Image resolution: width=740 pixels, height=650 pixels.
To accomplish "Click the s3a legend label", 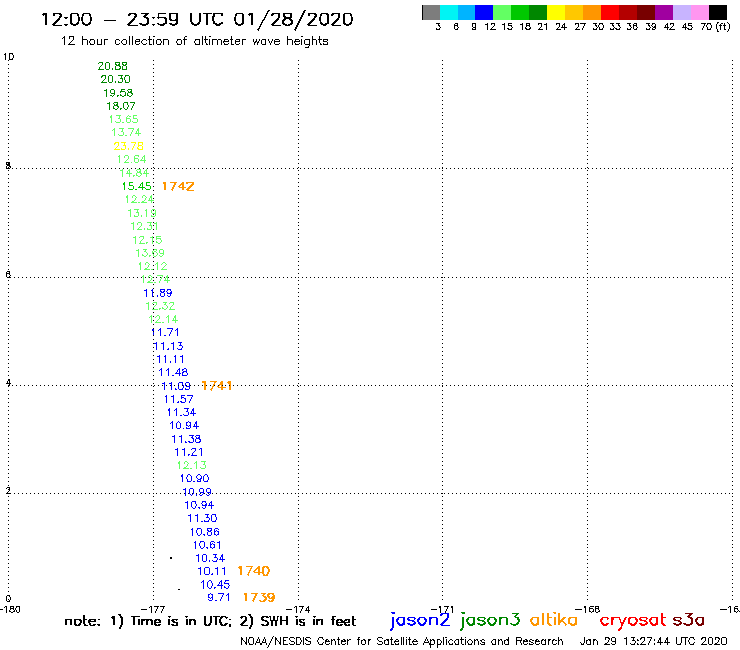I will (689, 620).
